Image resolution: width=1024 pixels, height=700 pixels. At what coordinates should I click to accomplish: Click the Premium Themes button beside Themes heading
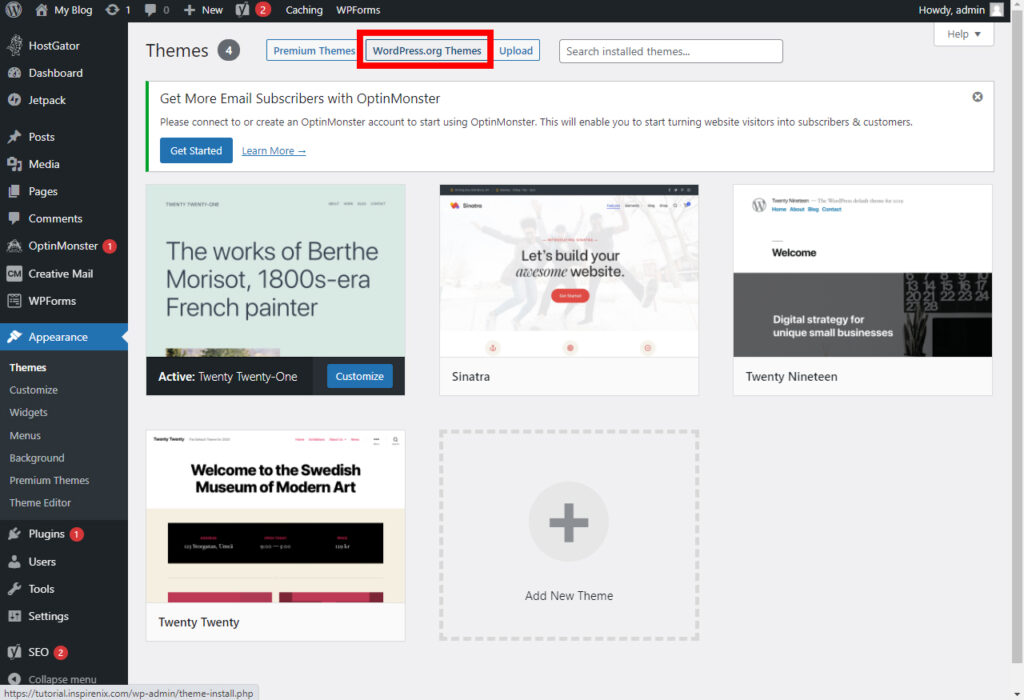pos(312,50)
